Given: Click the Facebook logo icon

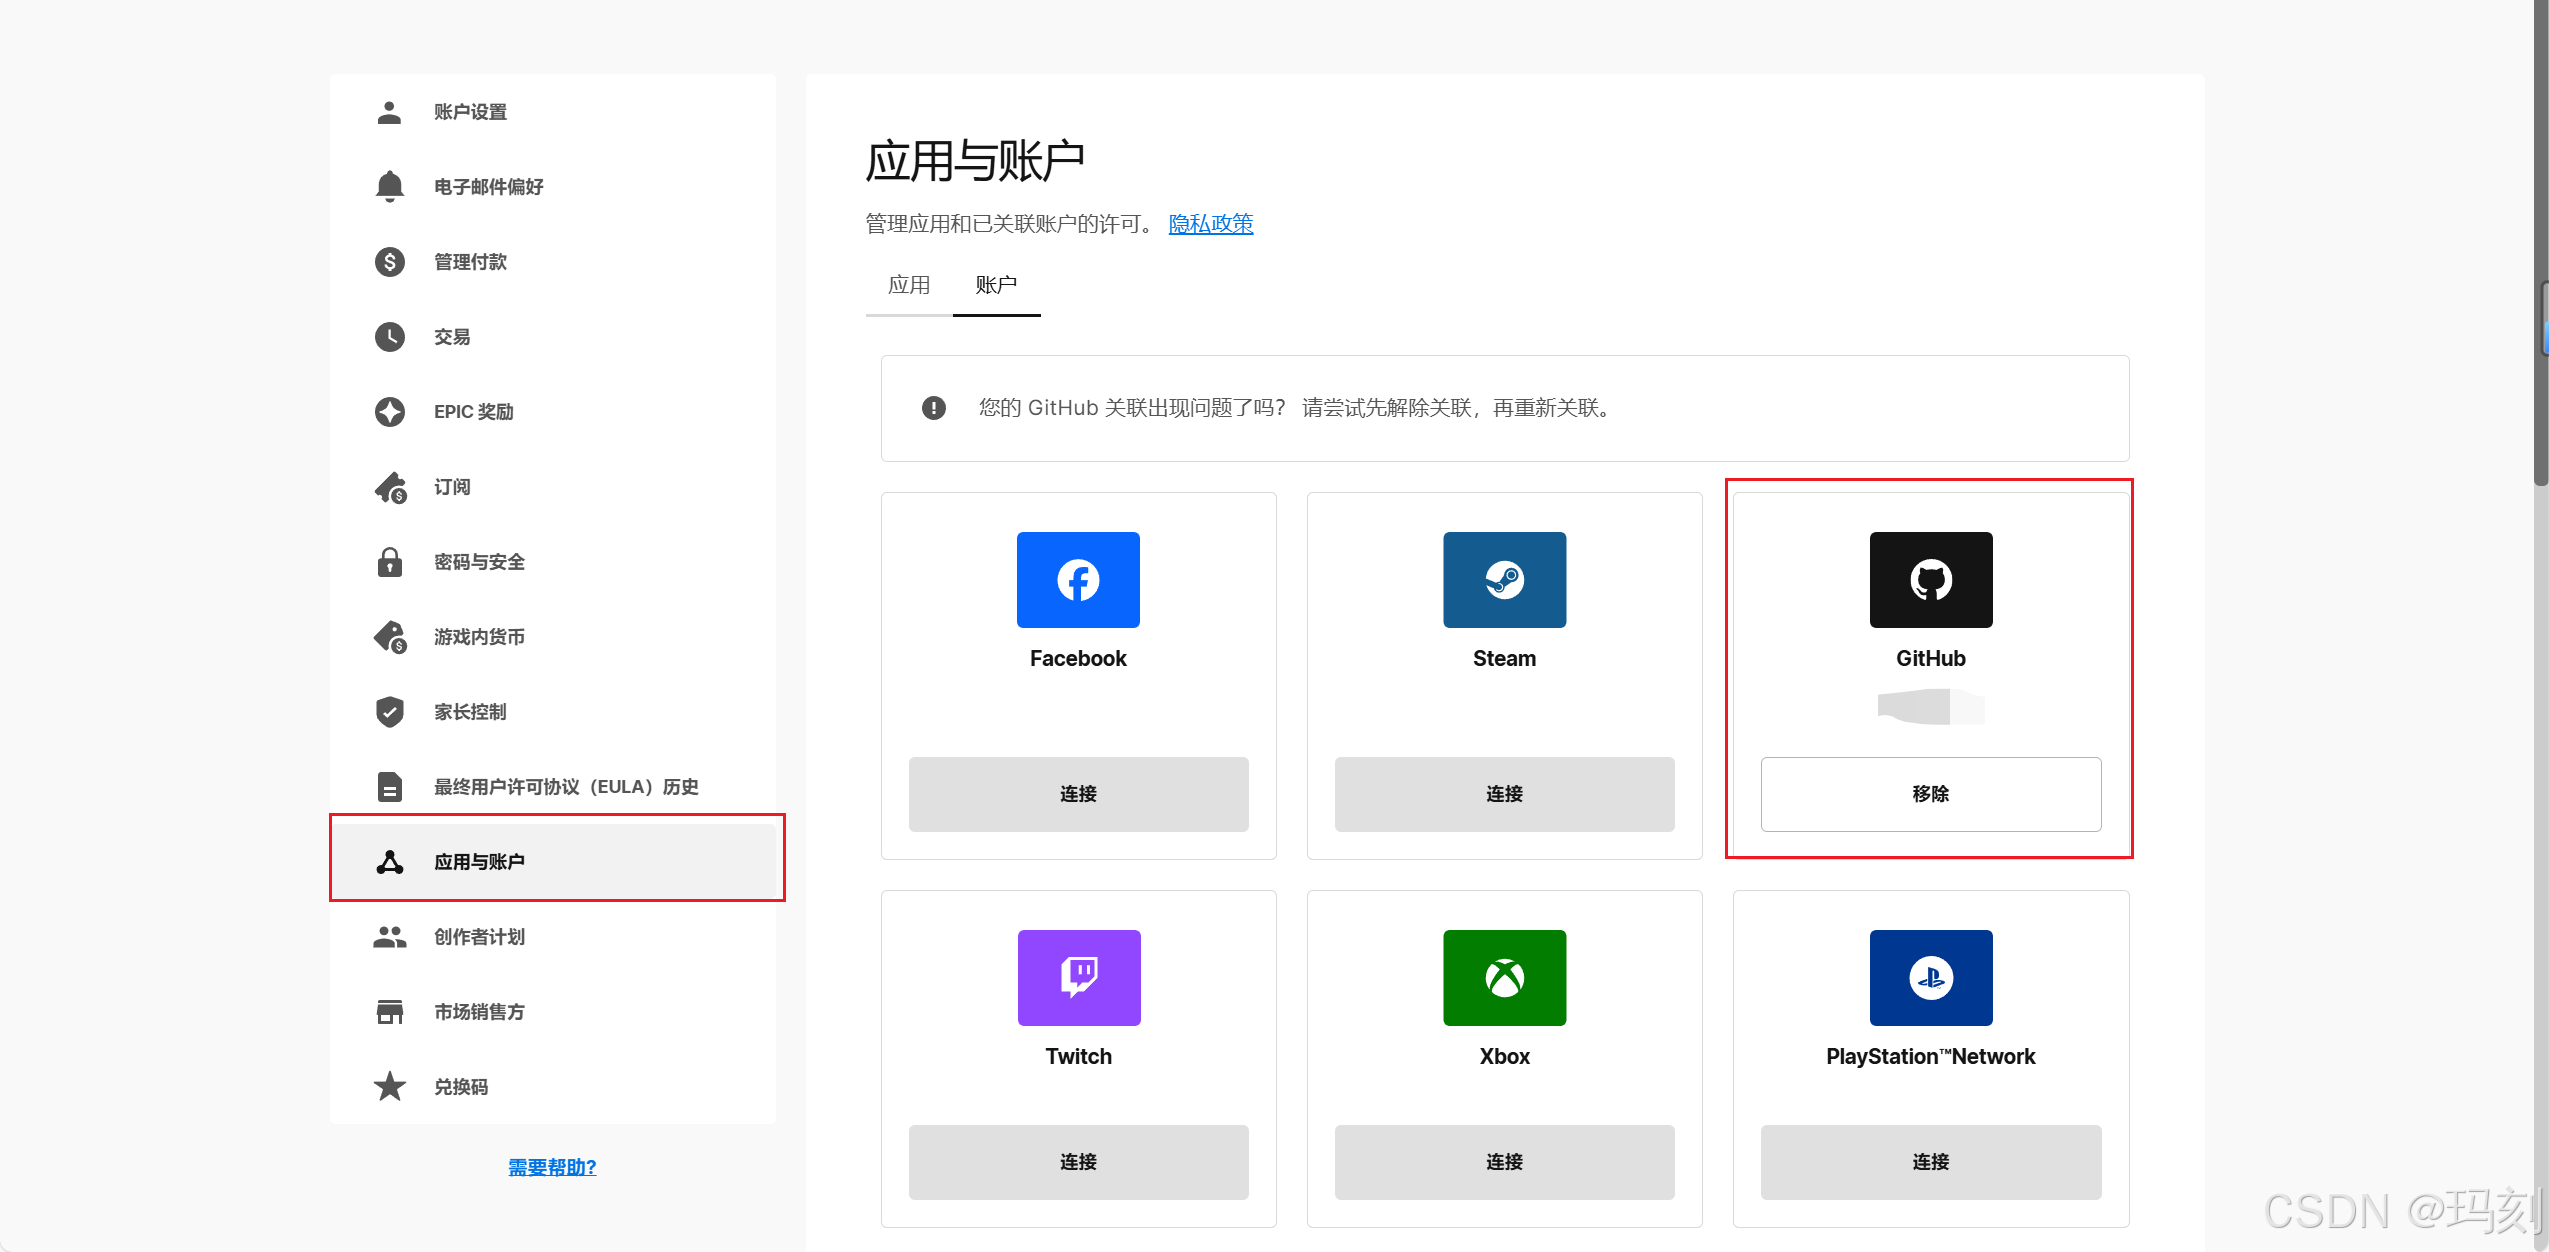Looking at the screenshot, I should click(1078, 580).
